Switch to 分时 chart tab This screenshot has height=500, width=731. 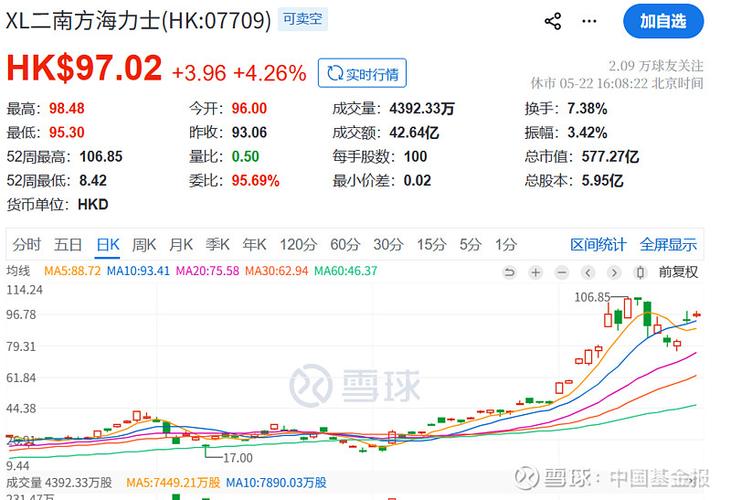click(x=27, y=245)
